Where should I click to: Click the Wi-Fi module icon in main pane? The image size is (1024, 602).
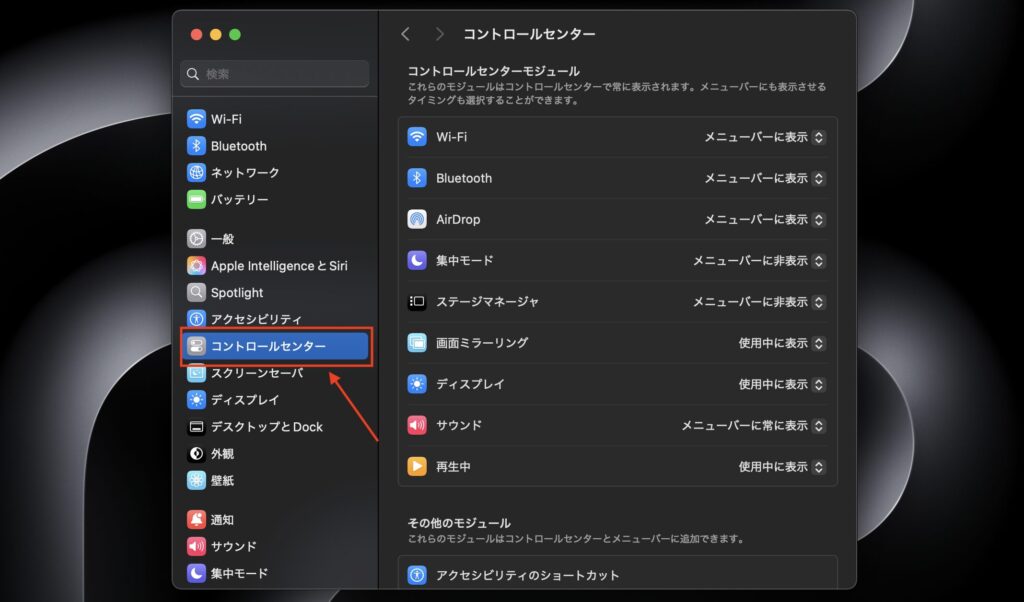pyautogui.click(x=417, y=137)
